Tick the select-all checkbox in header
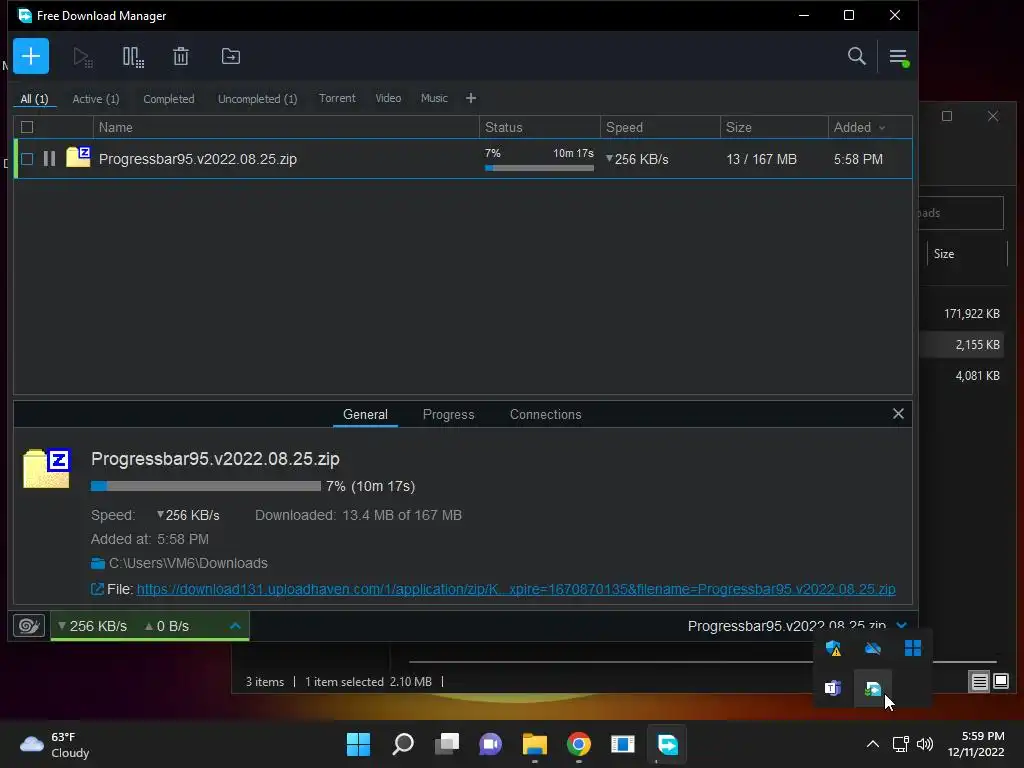1024x768 pixels. pos(27,127)
